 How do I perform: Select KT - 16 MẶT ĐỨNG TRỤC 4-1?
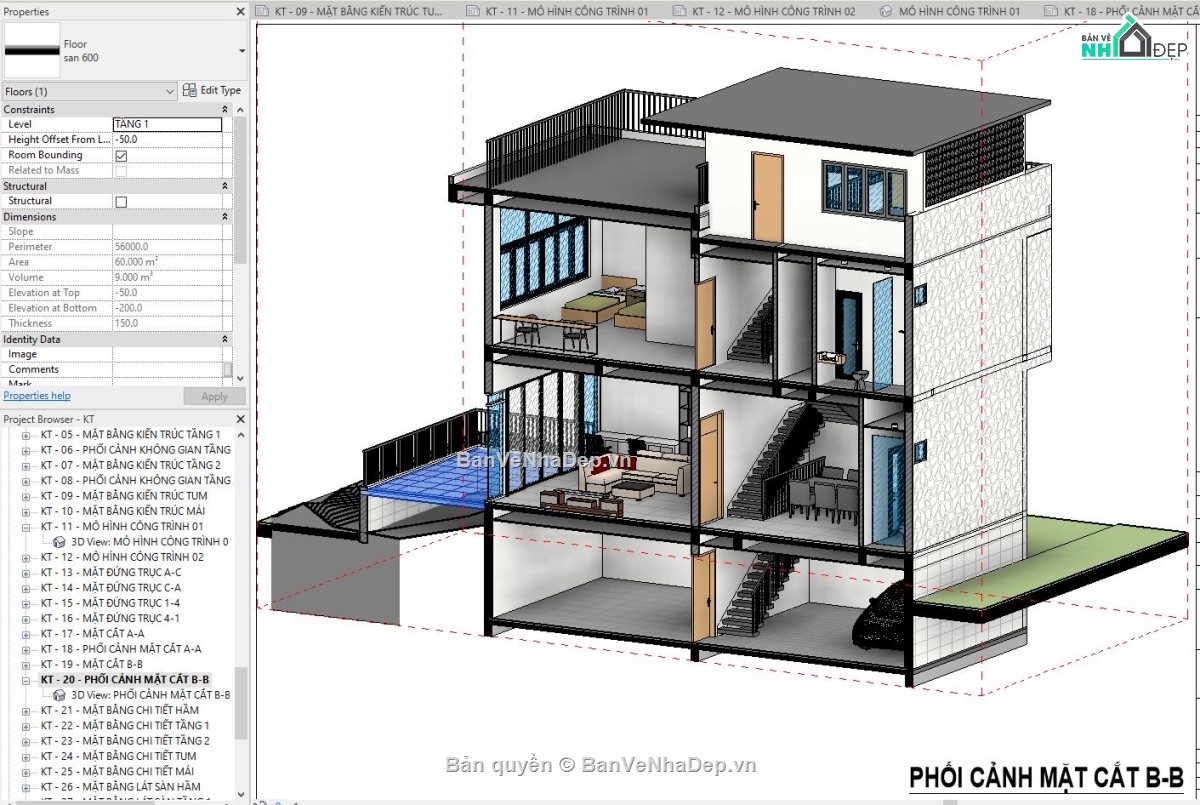click(x=111, y=618)
